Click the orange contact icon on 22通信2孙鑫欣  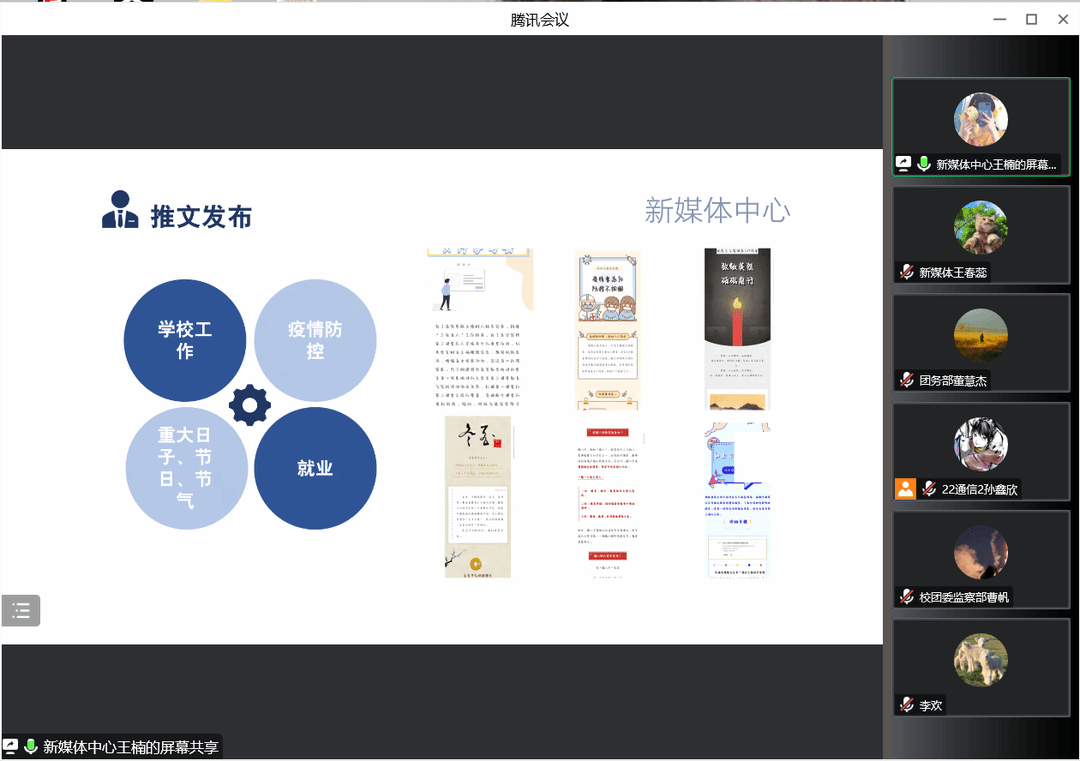[x=905, y=489]
